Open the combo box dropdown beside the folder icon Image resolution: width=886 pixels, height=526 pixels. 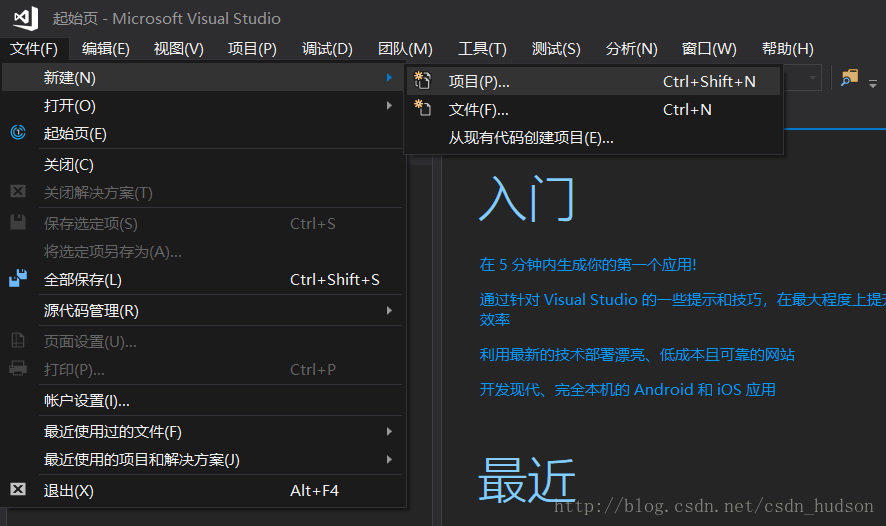[x=813, y=78]
